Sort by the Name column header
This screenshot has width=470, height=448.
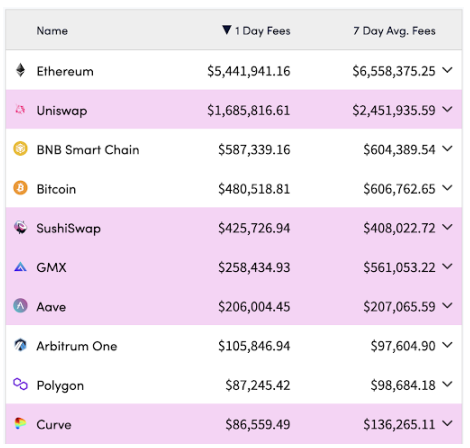point(52,31)
